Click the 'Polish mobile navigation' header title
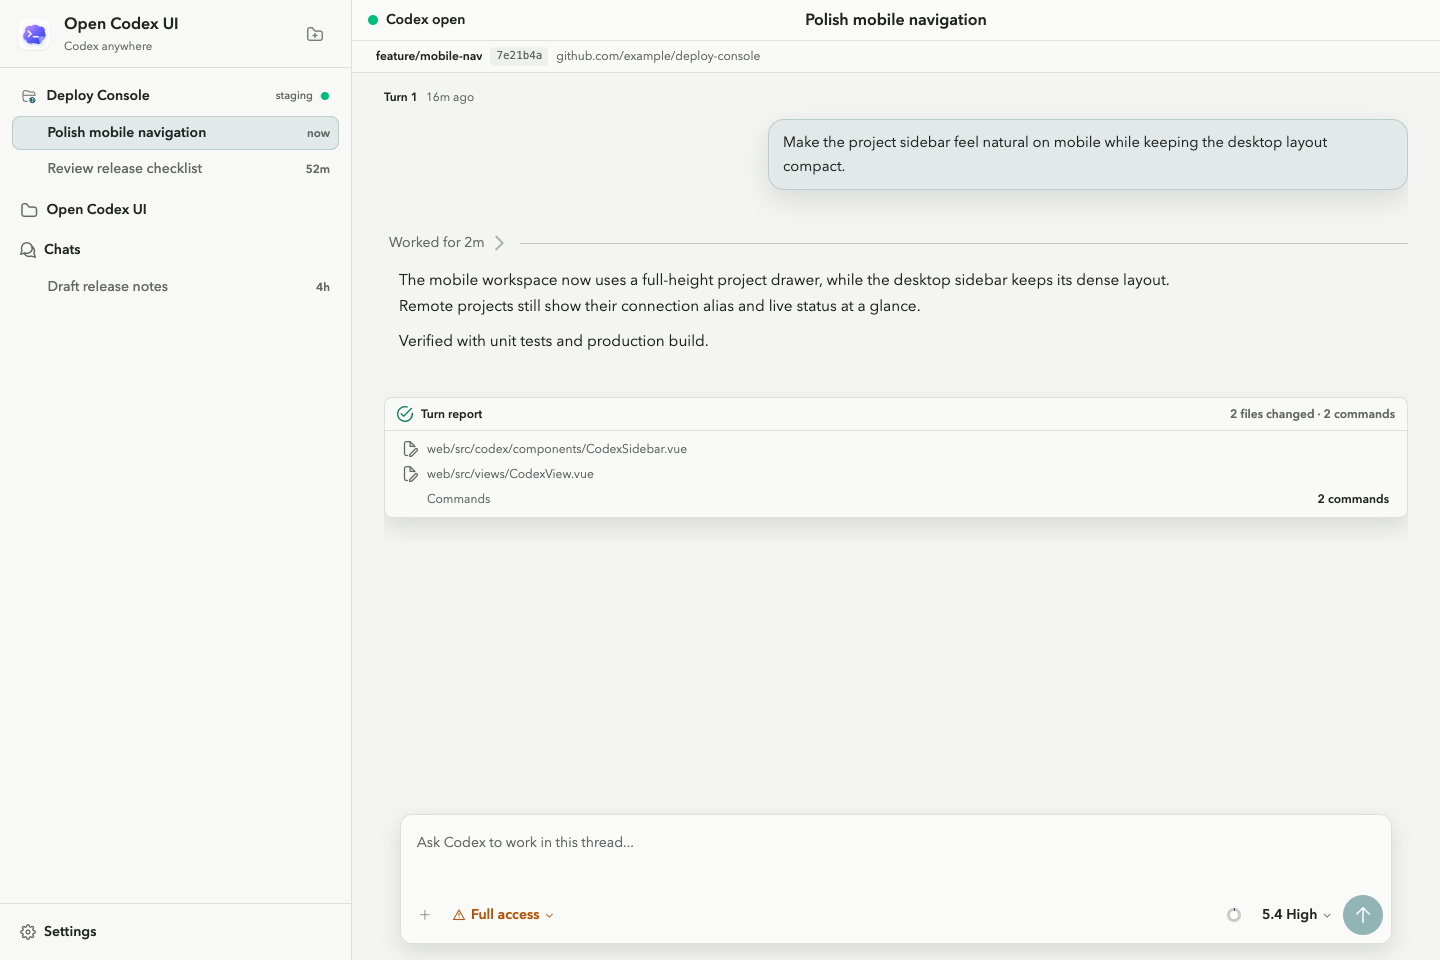Image resolution: width=1440 pixels, height=960 pixels. (x=896, y=20)
